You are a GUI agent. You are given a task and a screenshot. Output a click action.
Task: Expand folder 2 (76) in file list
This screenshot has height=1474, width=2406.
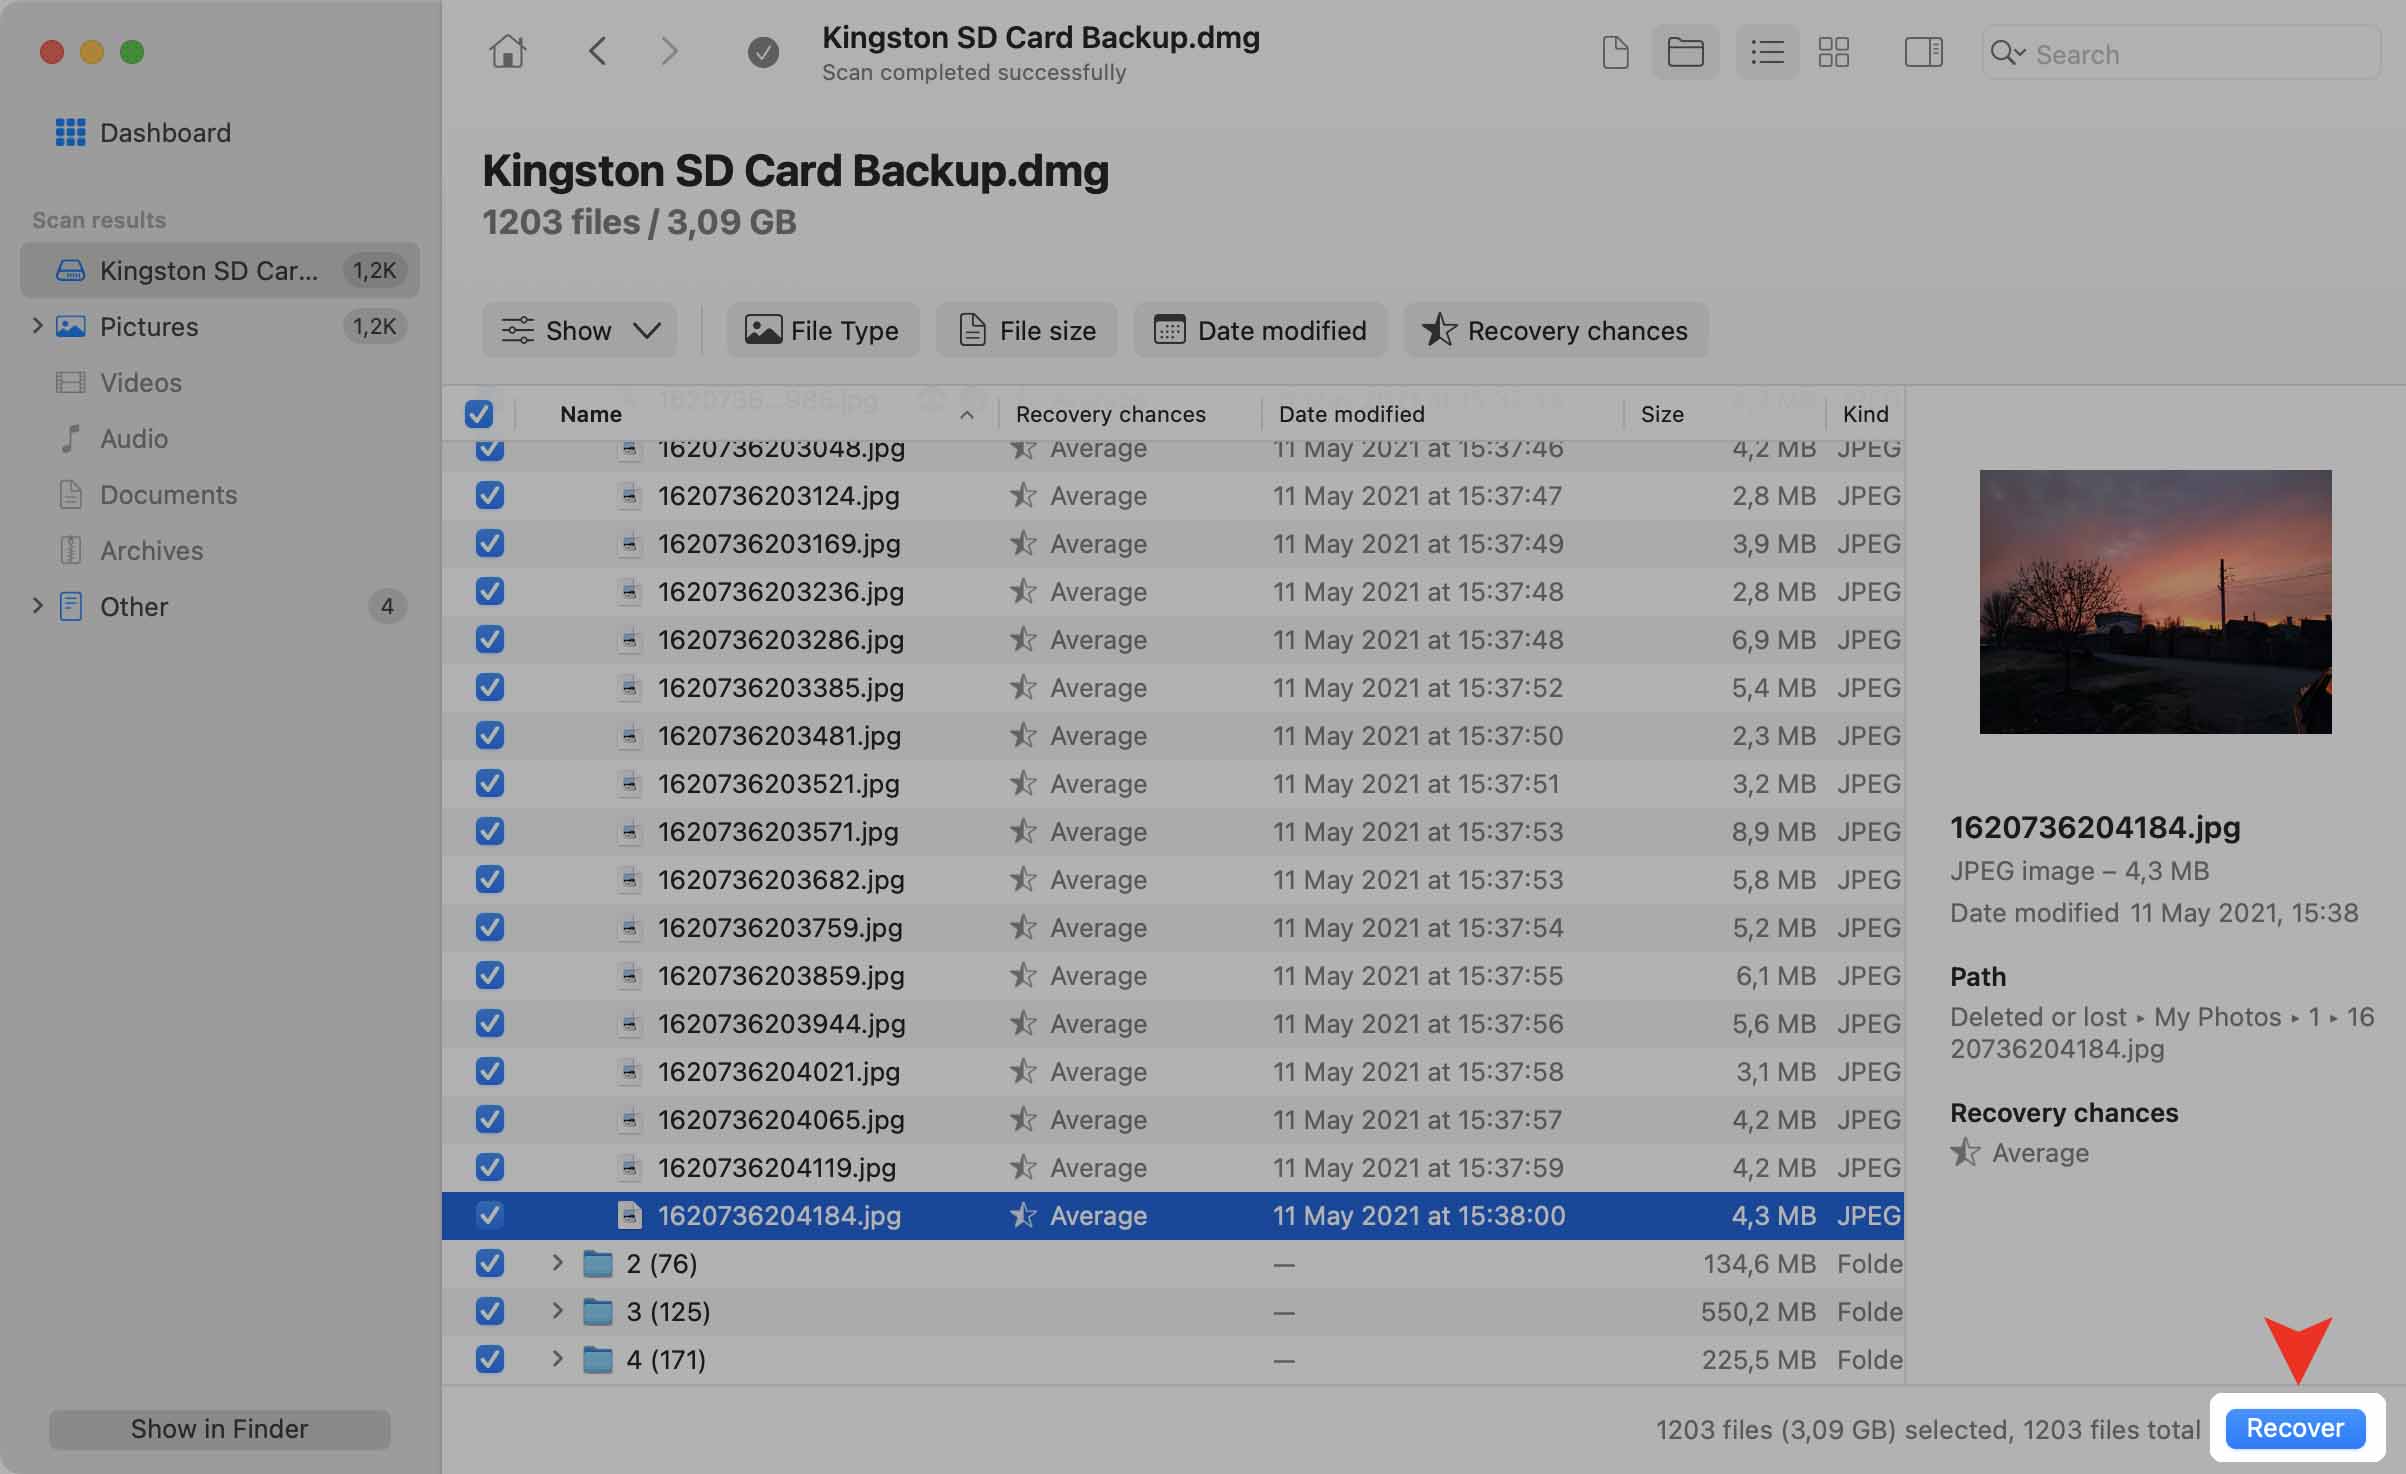point(557,1263)
